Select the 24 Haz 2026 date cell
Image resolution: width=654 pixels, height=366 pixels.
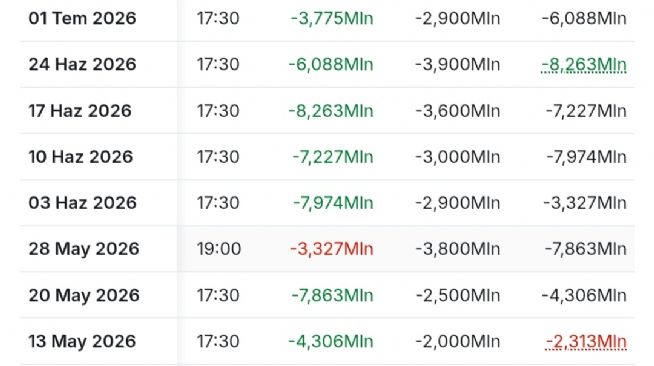pyautogui.click(x=83, y=65)
